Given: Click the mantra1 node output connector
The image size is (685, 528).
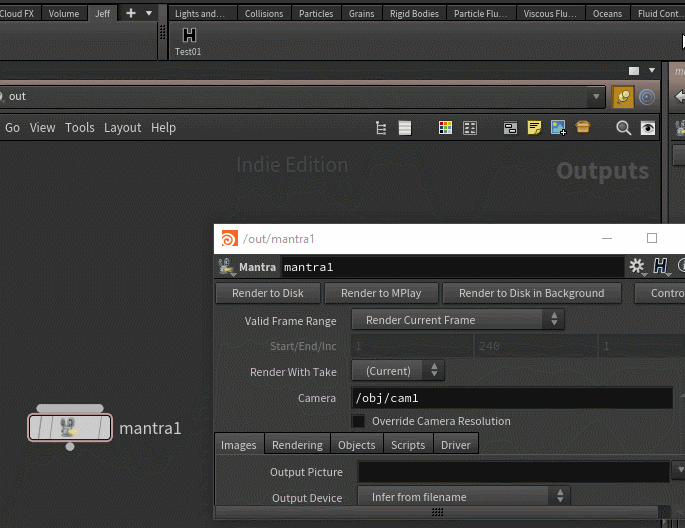Looking at the screenshot, I should pyautogui.click(x=70, y=447).
